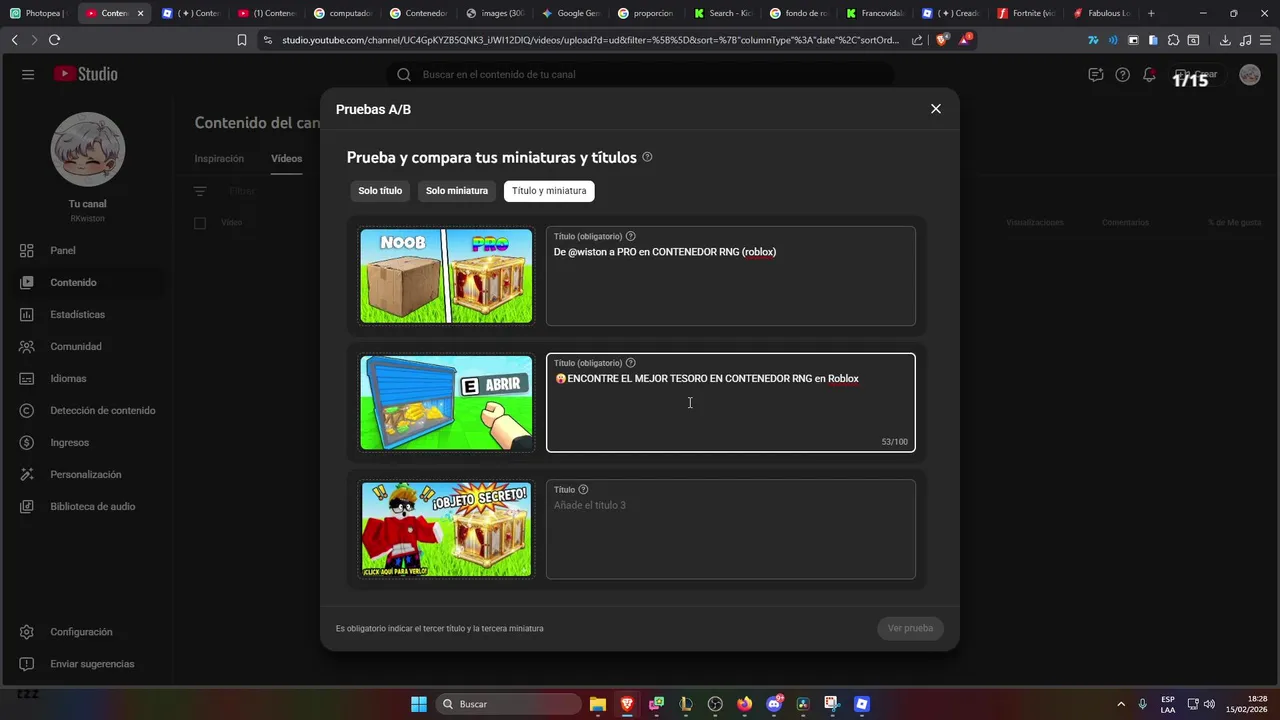Open Panel in the sidebar
The image size is (1280, 720).
[86, 250]
